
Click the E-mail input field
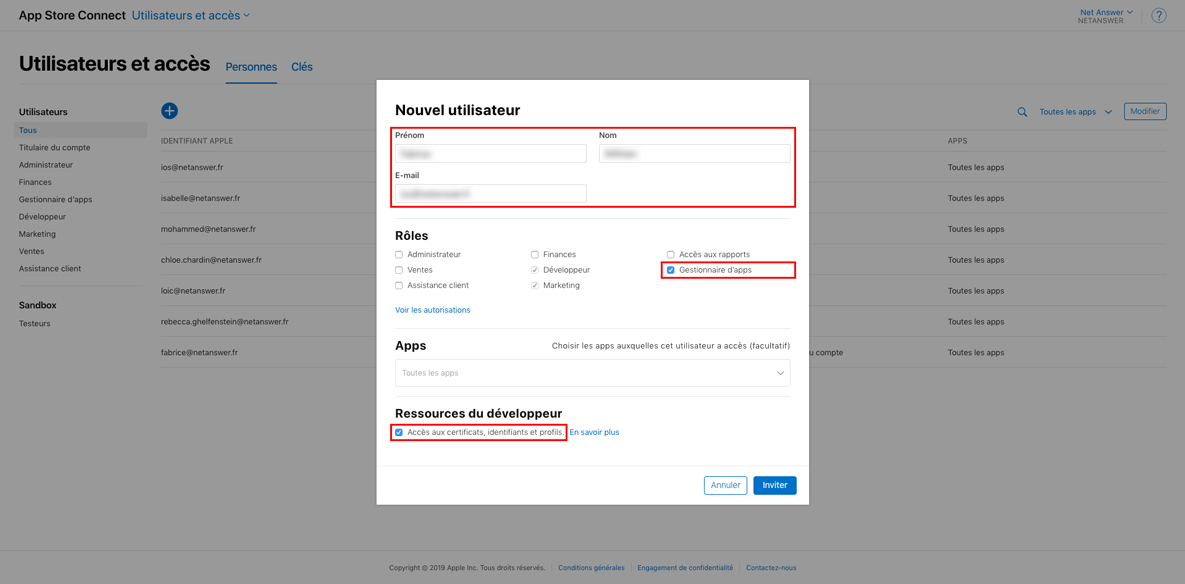491,193
